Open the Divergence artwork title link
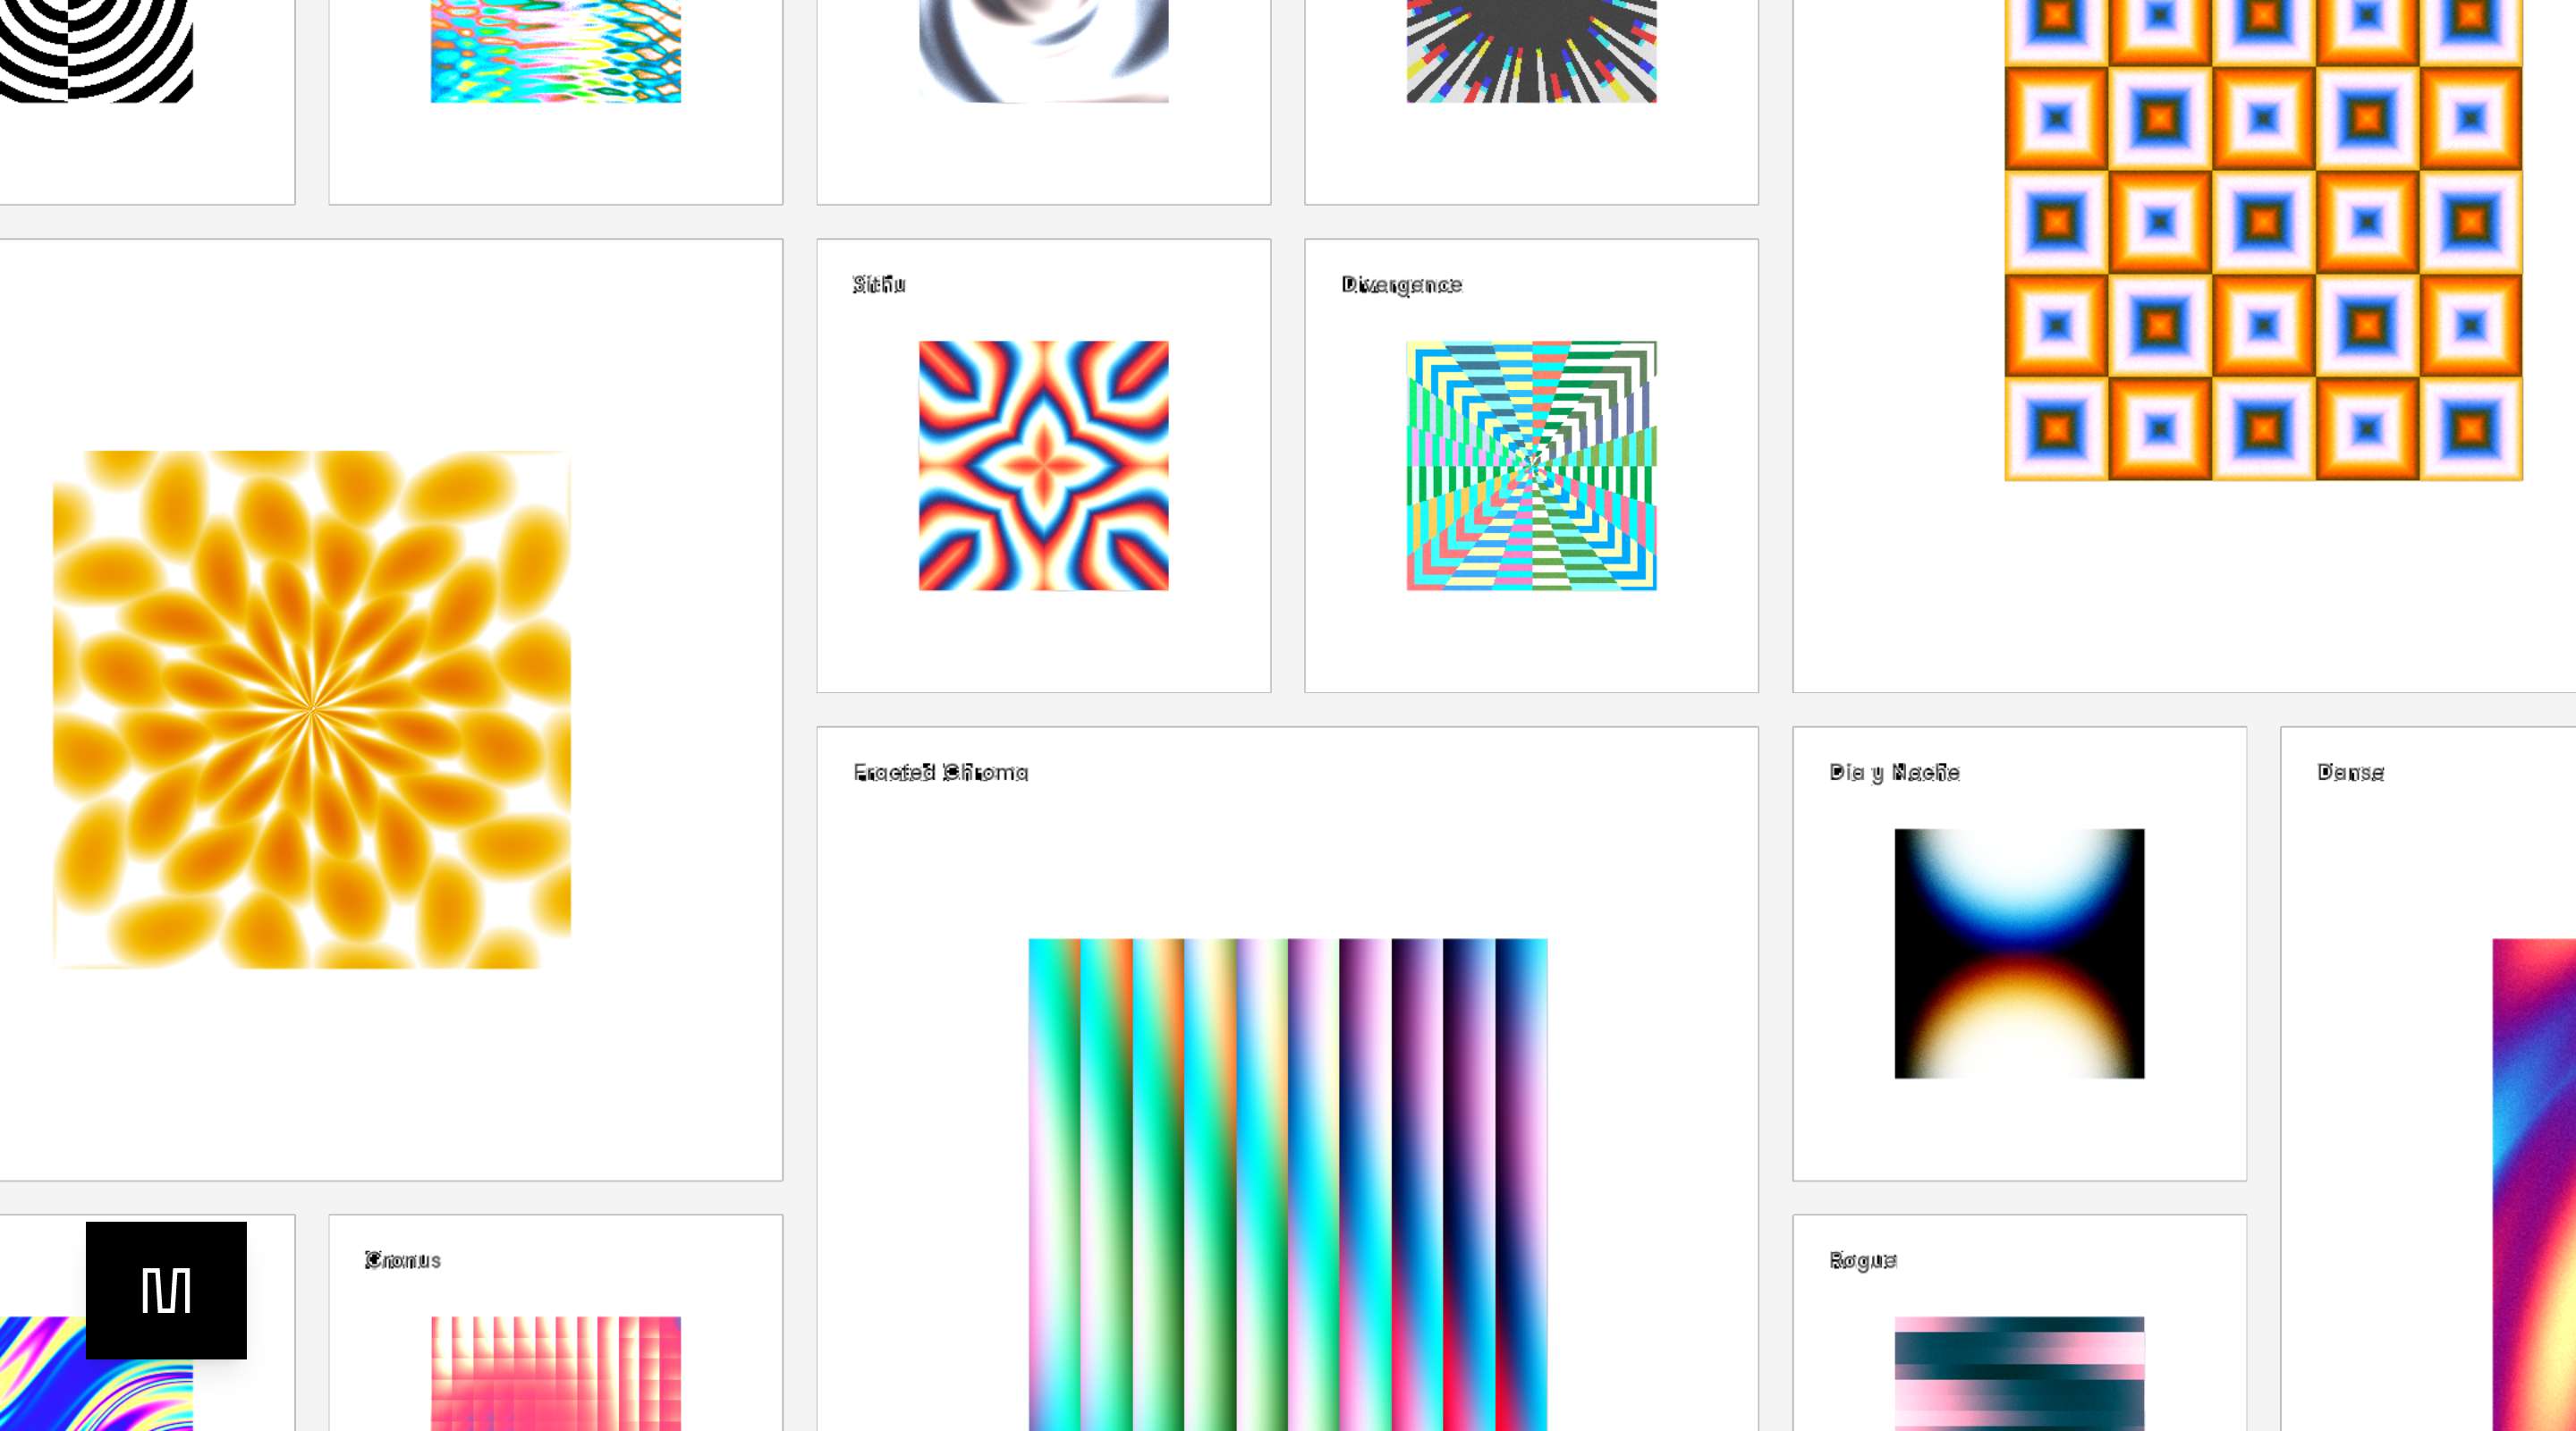 click(x=1400, y=284)
